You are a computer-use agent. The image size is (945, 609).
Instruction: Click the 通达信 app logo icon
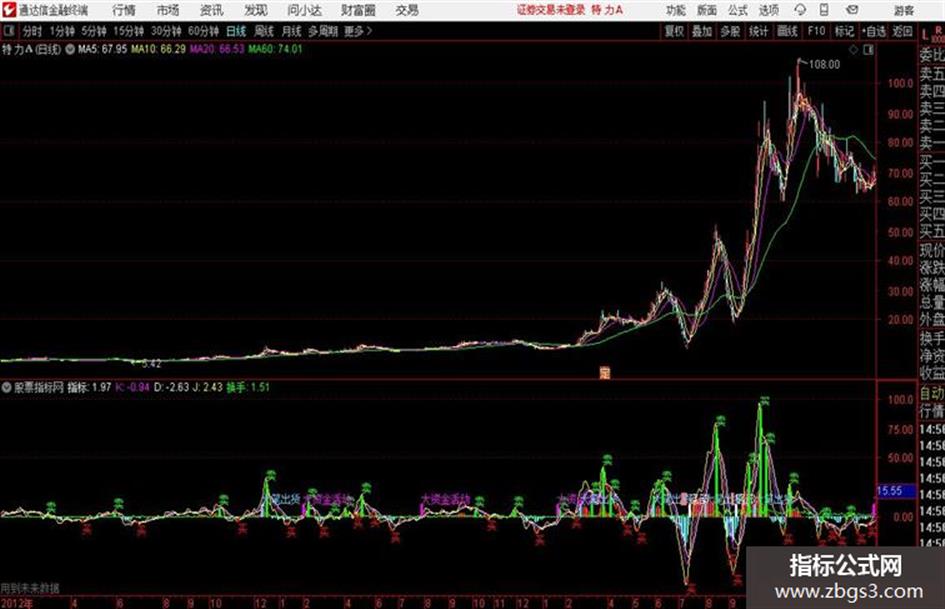[x=8, y=10]
